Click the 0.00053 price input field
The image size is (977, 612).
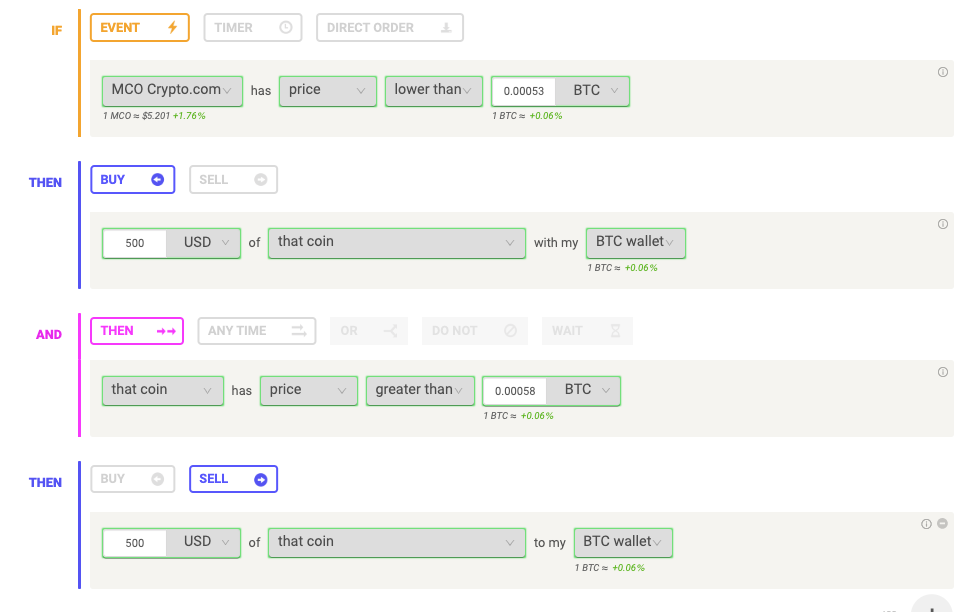pyautogui.click(x=523, y=92)
